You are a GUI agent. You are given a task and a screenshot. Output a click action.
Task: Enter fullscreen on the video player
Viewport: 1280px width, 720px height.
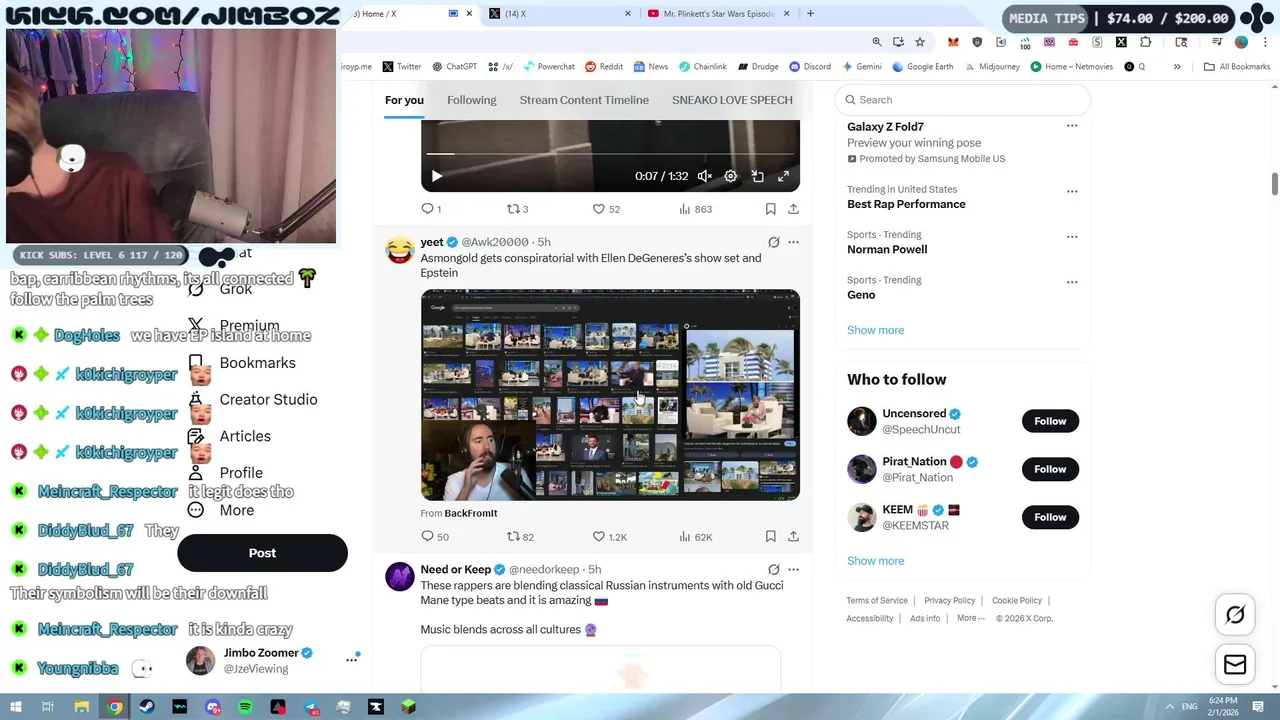click(x=783, y=176)
